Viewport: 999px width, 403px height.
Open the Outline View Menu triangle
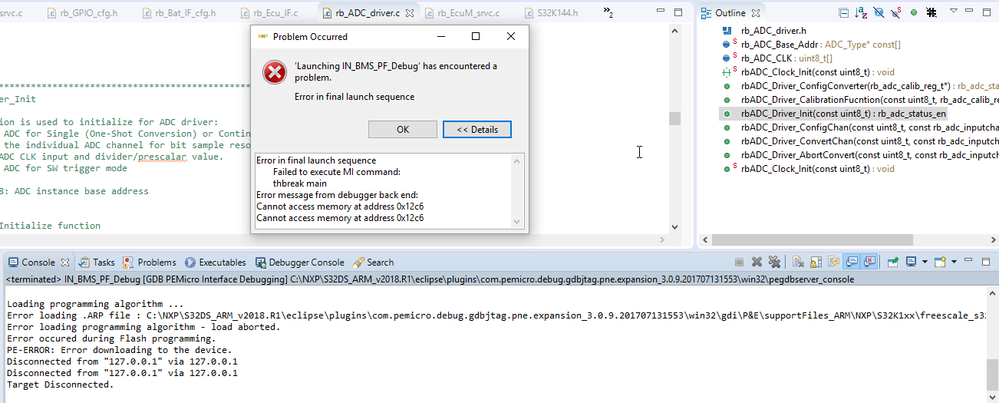pyautogui.click(x=954, y=11)
